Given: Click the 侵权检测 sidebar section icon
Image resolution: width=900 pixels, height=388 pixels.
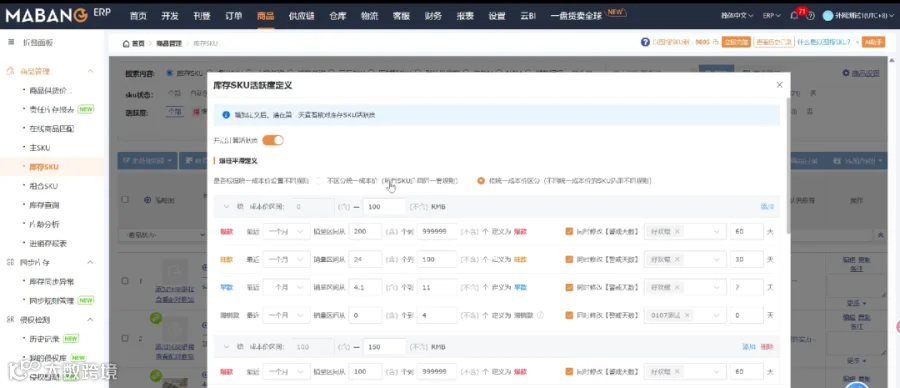Looking at the screenshot, I should coord(10,320).
